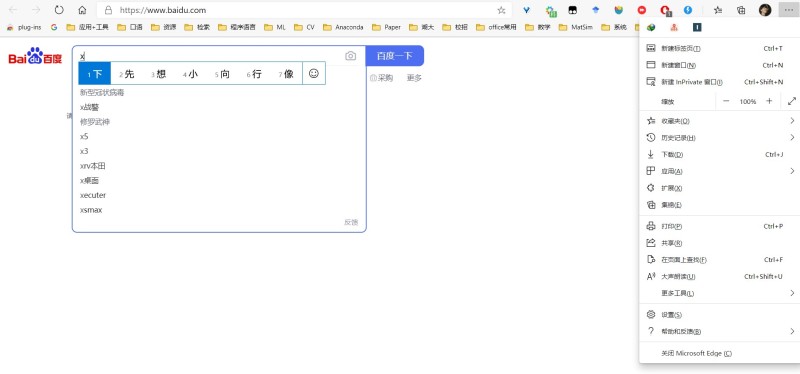This screenshot has width=800, height=374.
Task: Choose IME candidate 1 下
Action: pyautogui.click(x=94, y=73)
